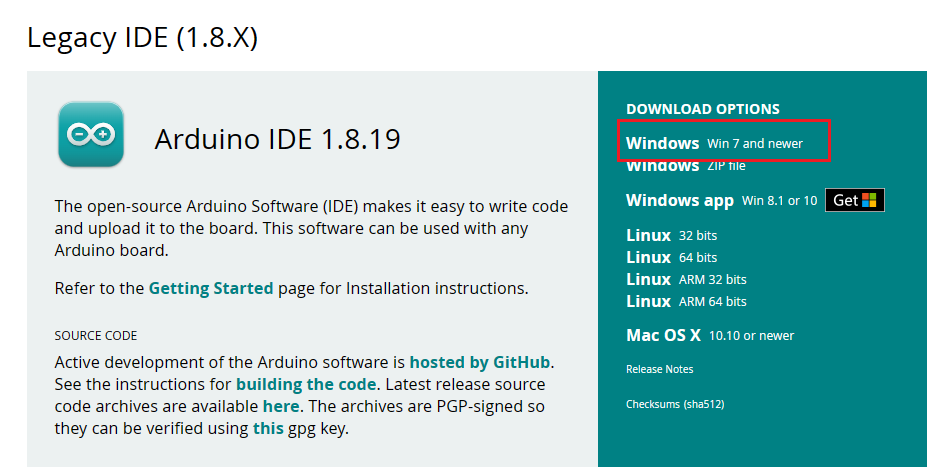Download Mac OS X 10.10 or newer

(x=710, y=336)
